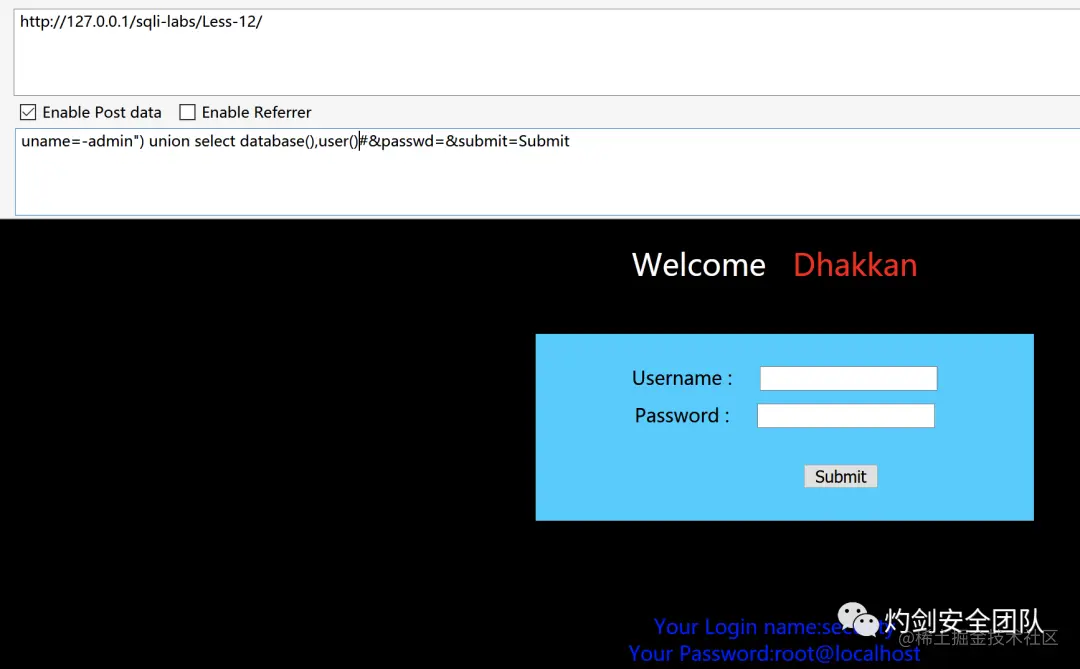Focus the Password input field
Screen dimensions: 1080x669
tap(846, 415)
